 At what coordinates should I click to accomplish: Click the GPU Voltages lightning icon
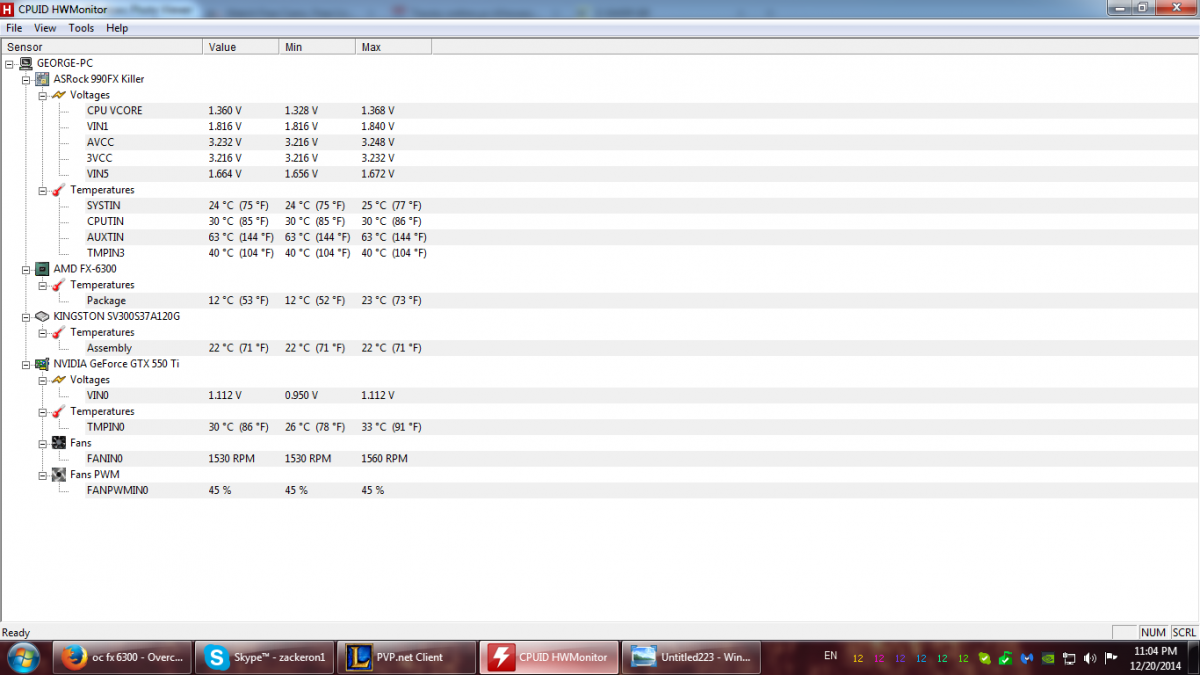coord(59,380)
